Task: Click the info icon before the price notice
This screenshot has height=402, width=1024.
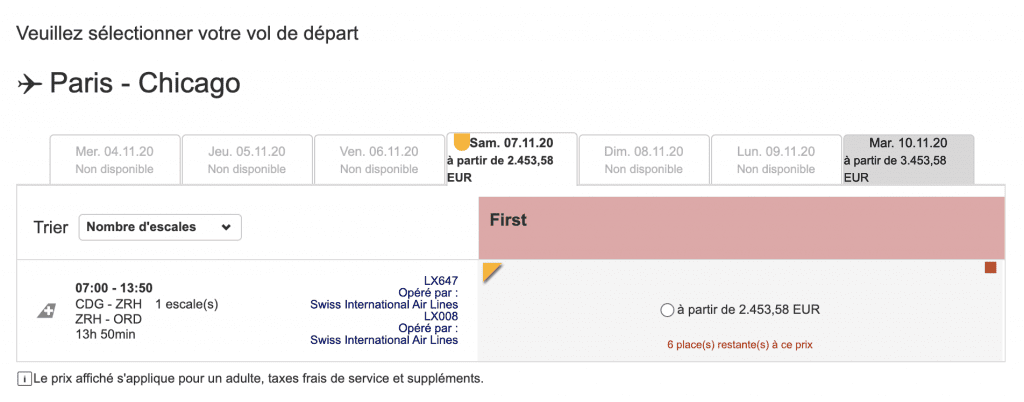Action: coord(24,379)
